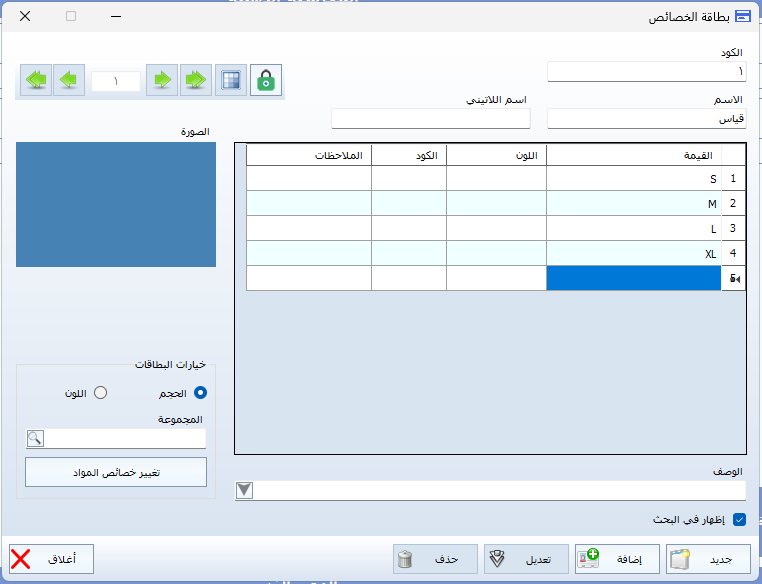
Task: Click the highlighted blue cell in row 5
Action: (634, 278)
